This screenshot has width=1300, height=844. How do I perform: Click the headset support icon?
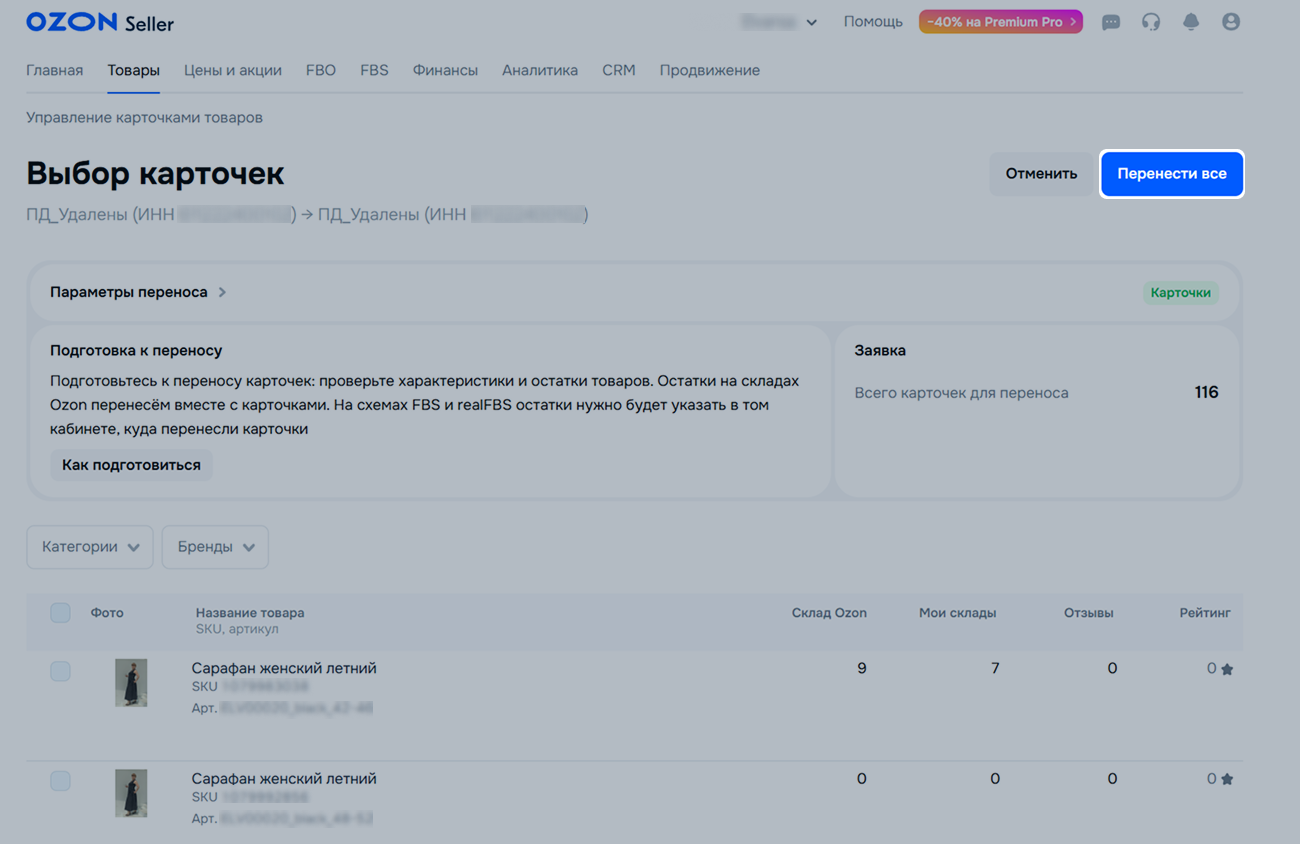[x=1151, y=22]
